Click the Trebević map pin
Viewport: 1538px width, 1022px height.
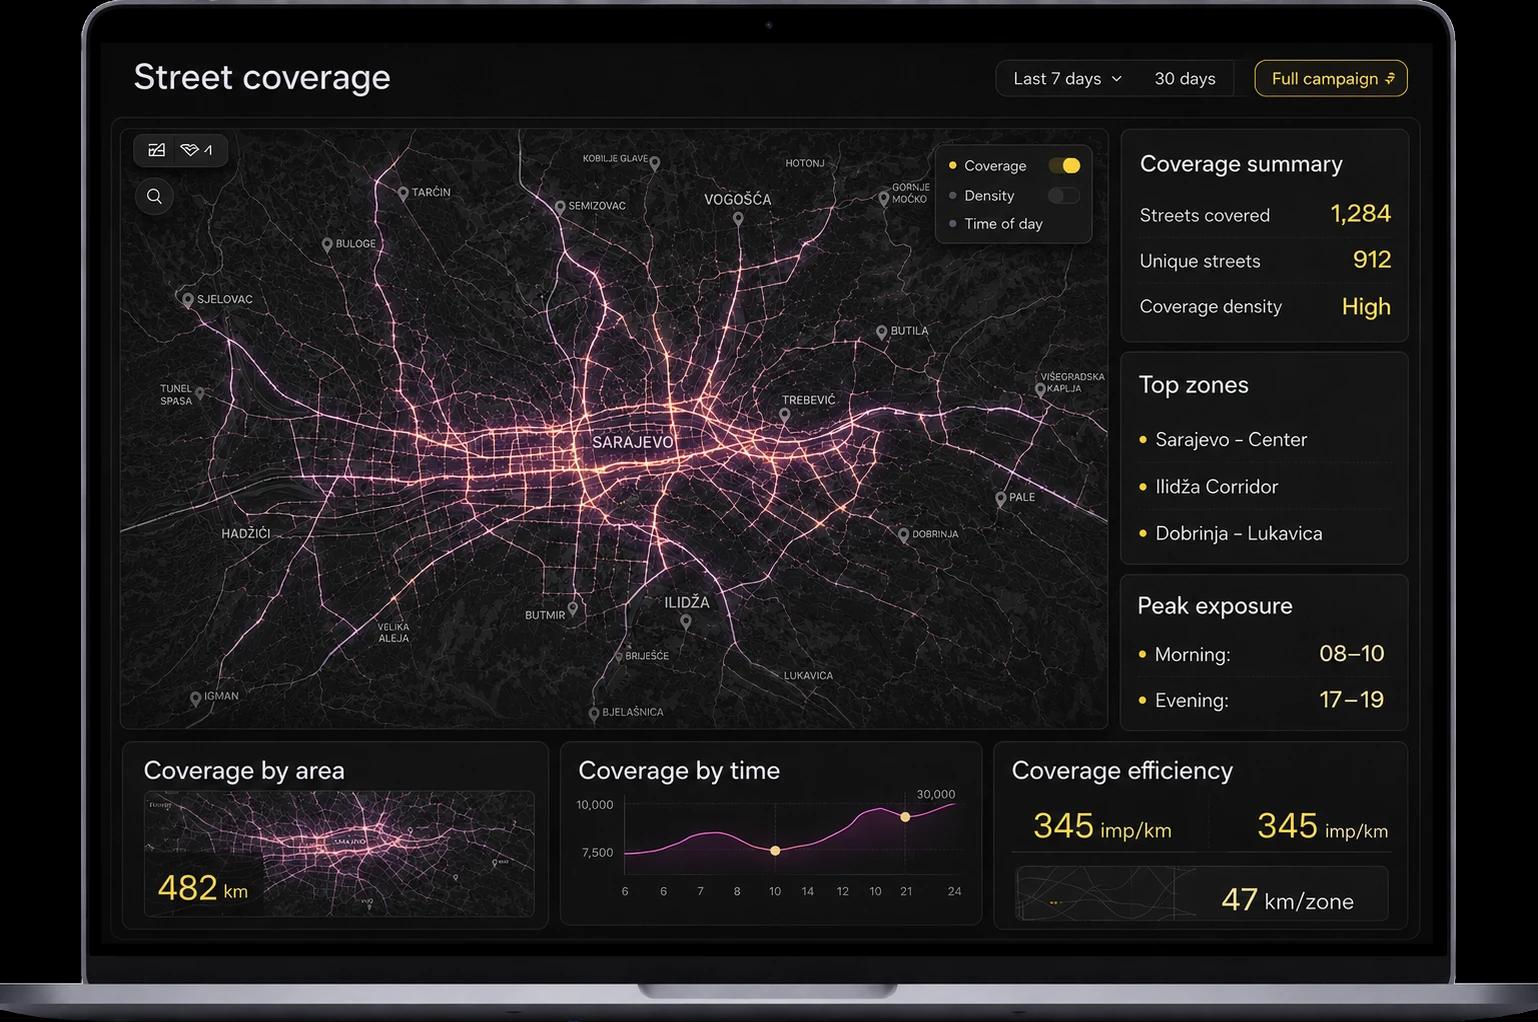(x=785, y=415)
